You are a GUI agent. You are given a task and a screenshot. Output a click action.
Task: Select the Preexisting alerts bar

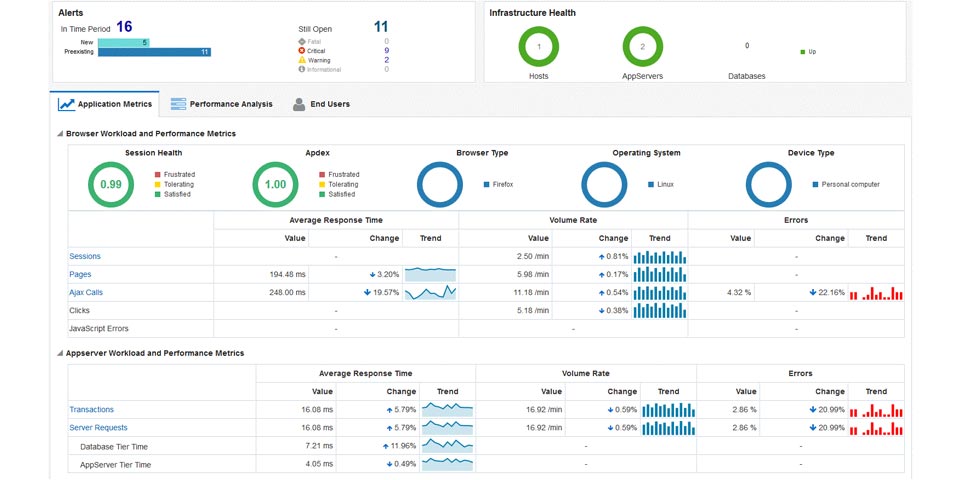[x=154, y=52]
